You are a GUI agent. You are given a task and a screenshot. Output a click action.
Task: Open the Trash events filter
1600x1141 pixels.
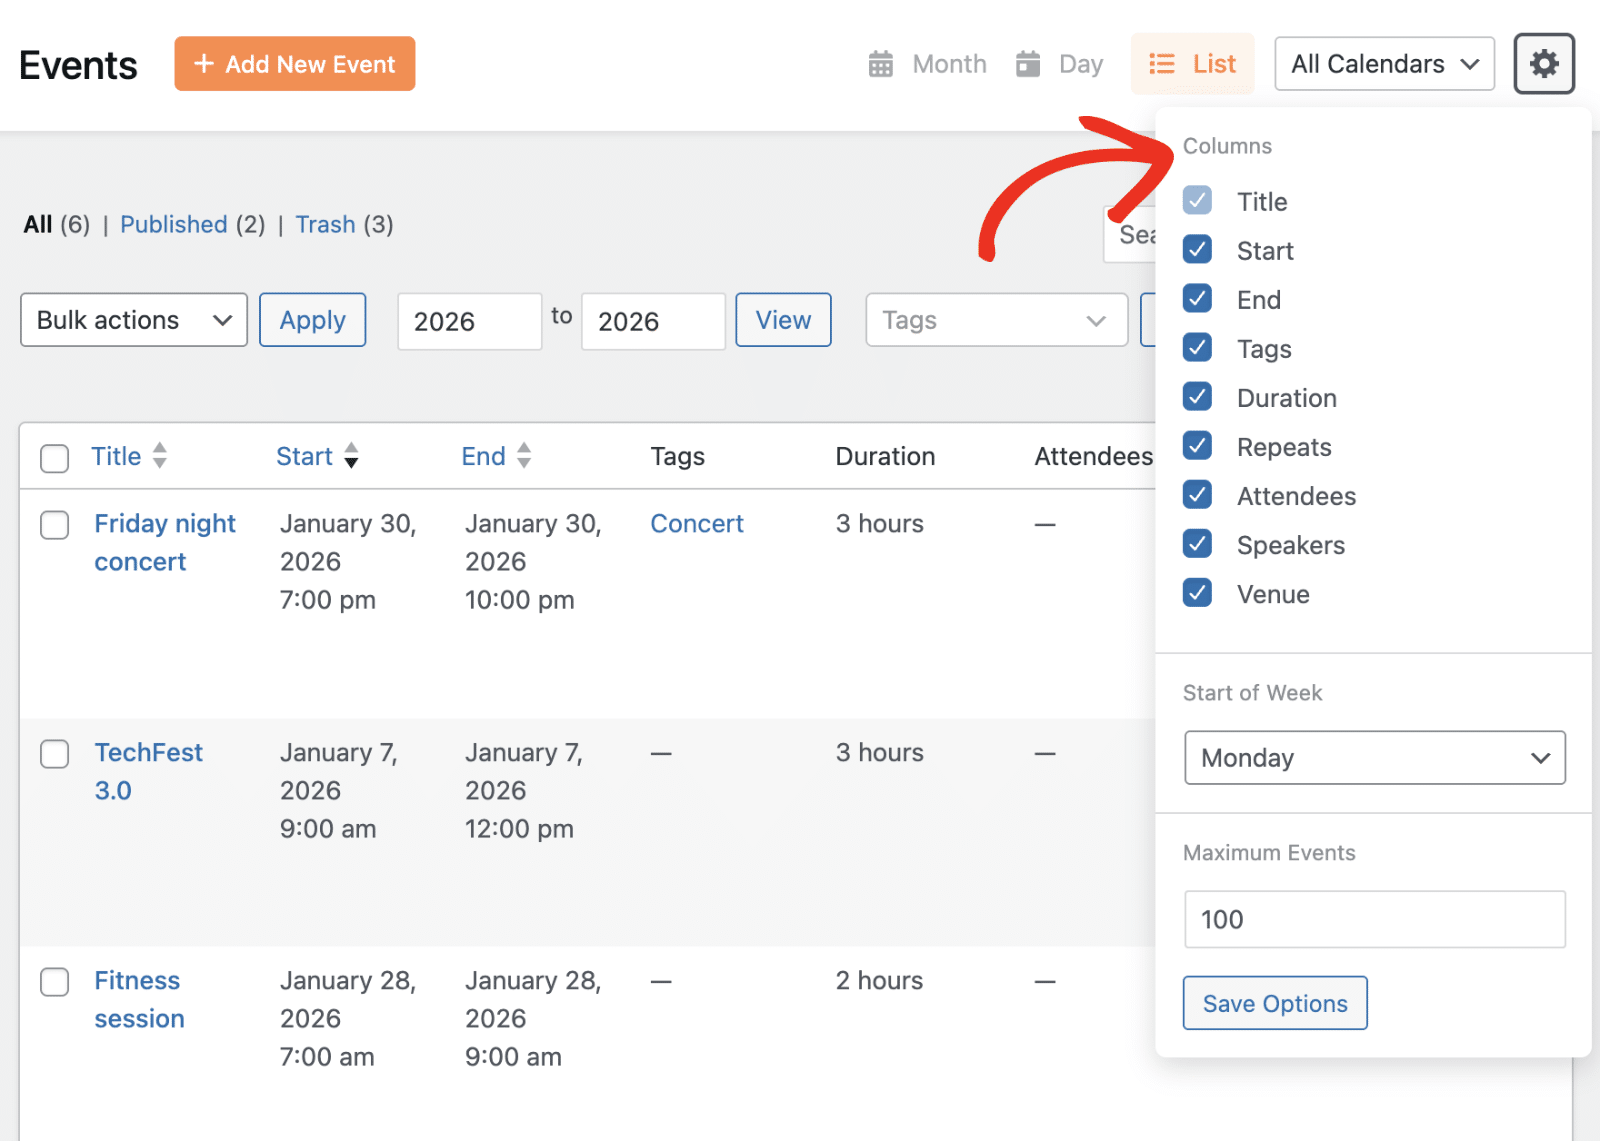coord(325,224)
